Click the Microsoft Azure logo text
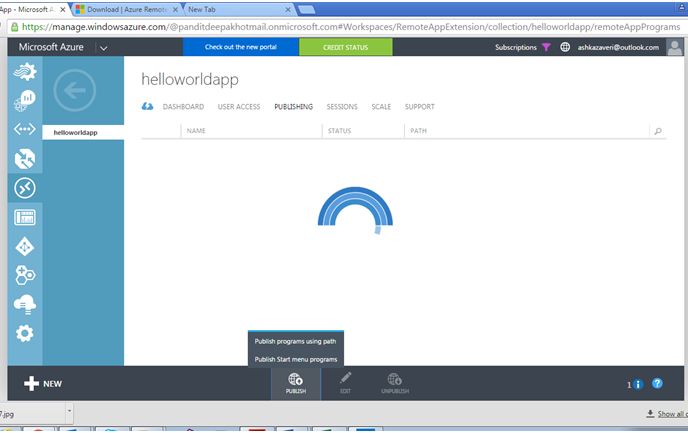Screen dimensions: 688x433 pyautogui.click(x=51, y=47)
